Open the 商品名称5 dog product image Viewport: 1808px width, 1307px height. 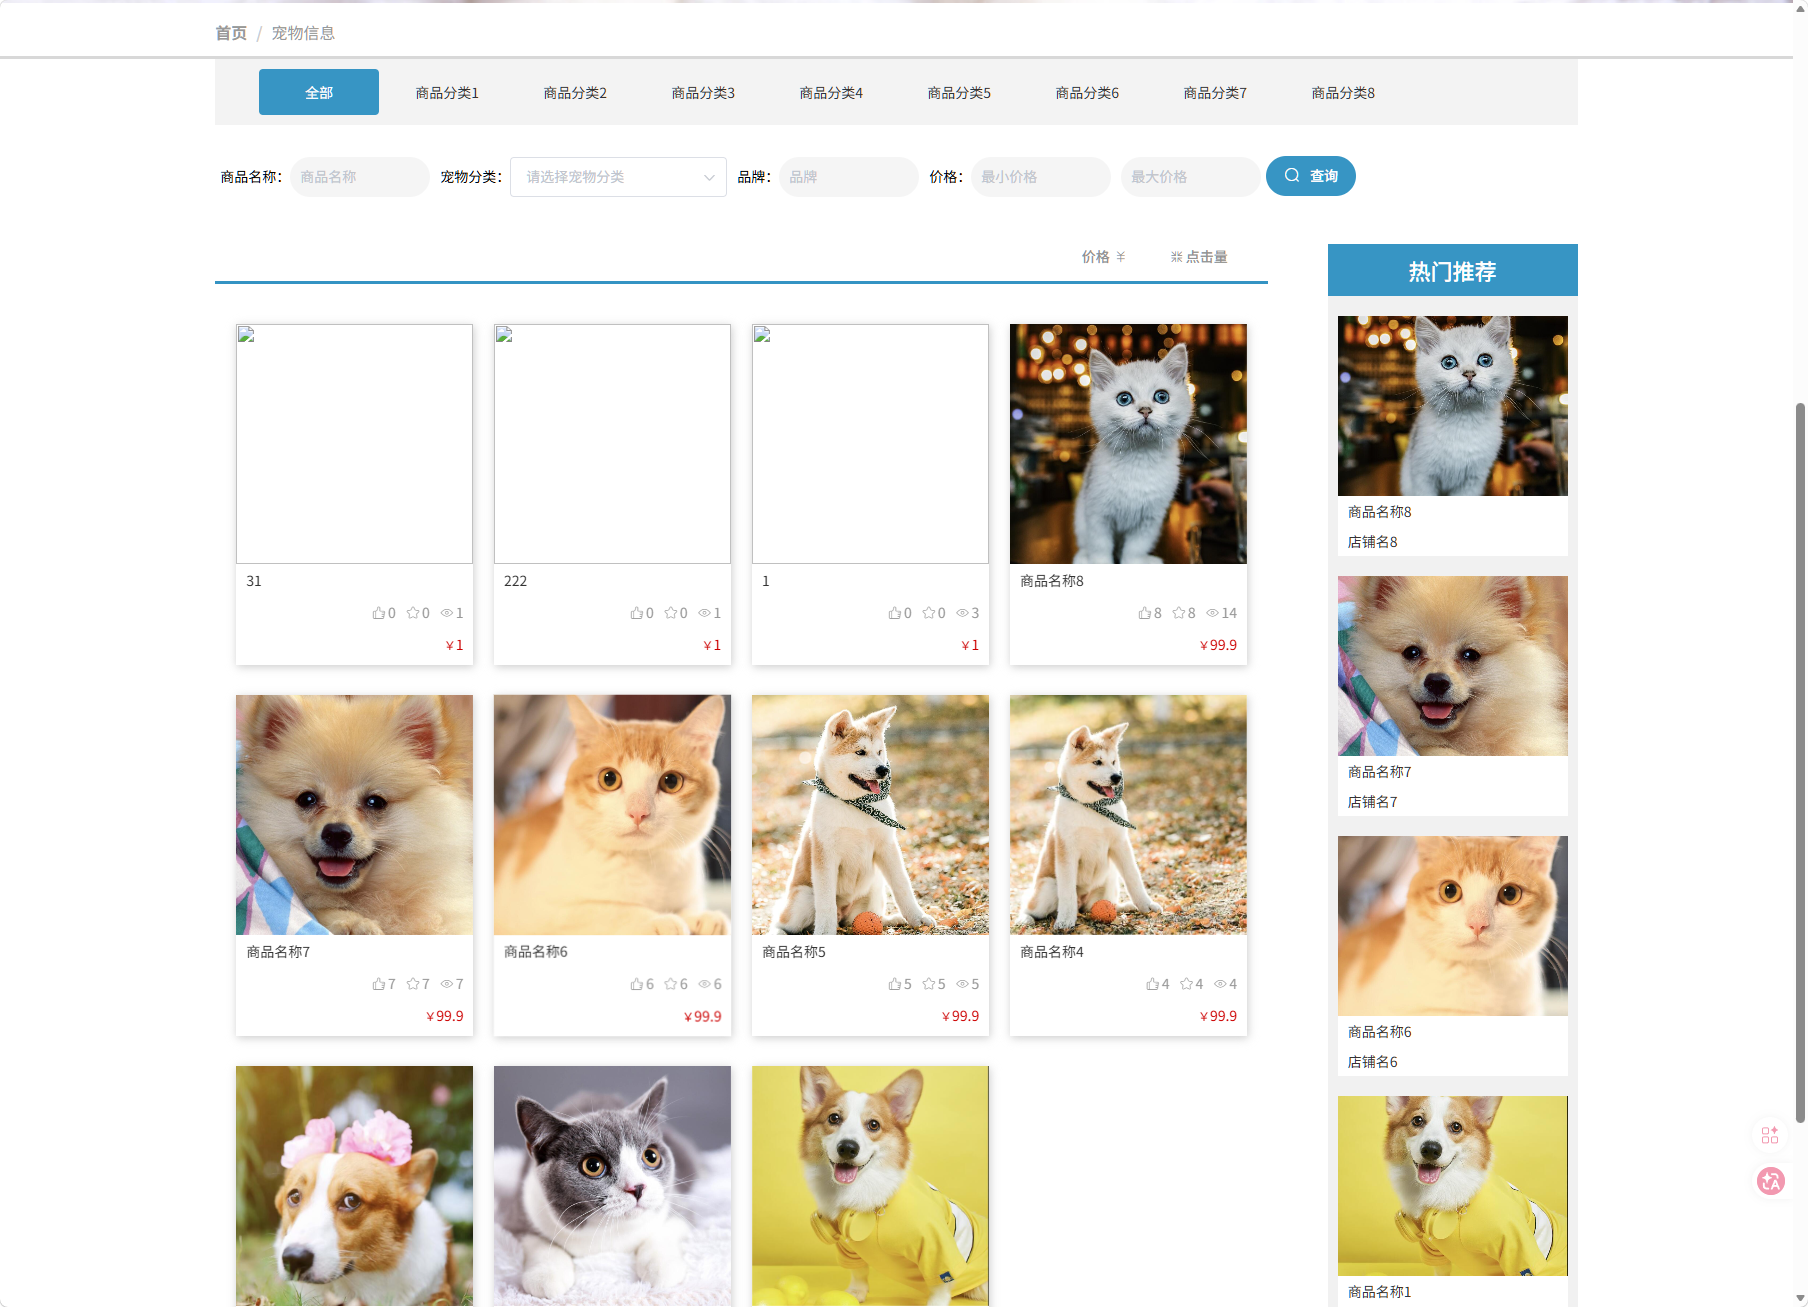point(870,815)
